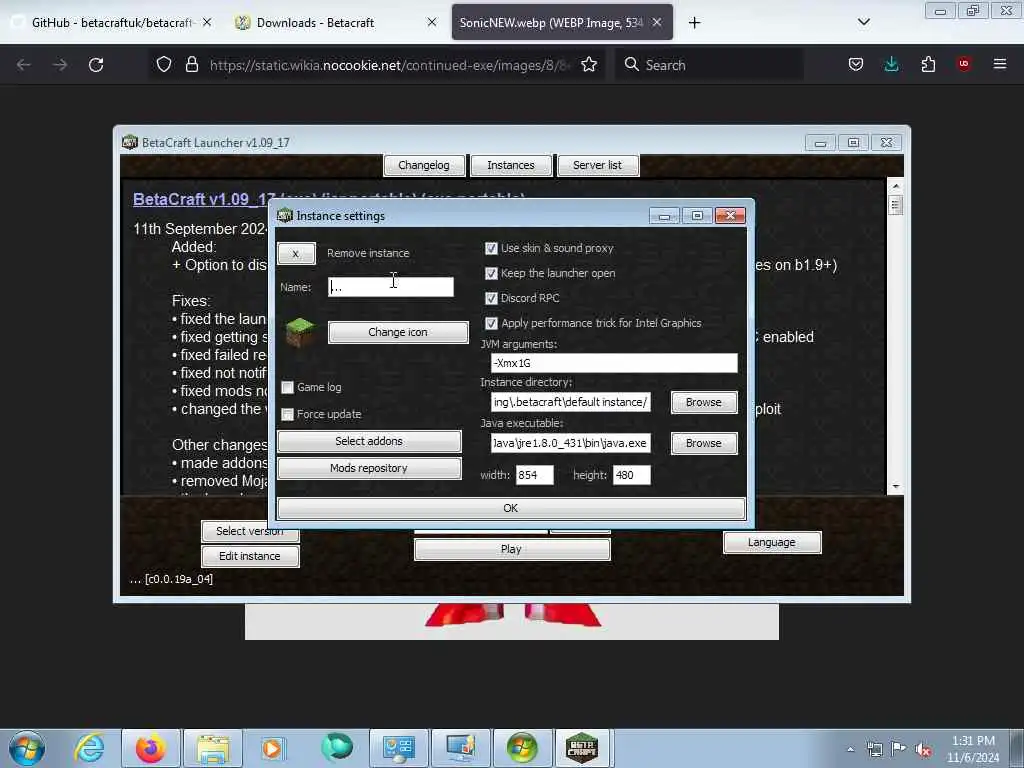The width and height of the screenshot is (1024, 768).
Task: Click the Firefox back arrow
Action: [x=24, y=65]
